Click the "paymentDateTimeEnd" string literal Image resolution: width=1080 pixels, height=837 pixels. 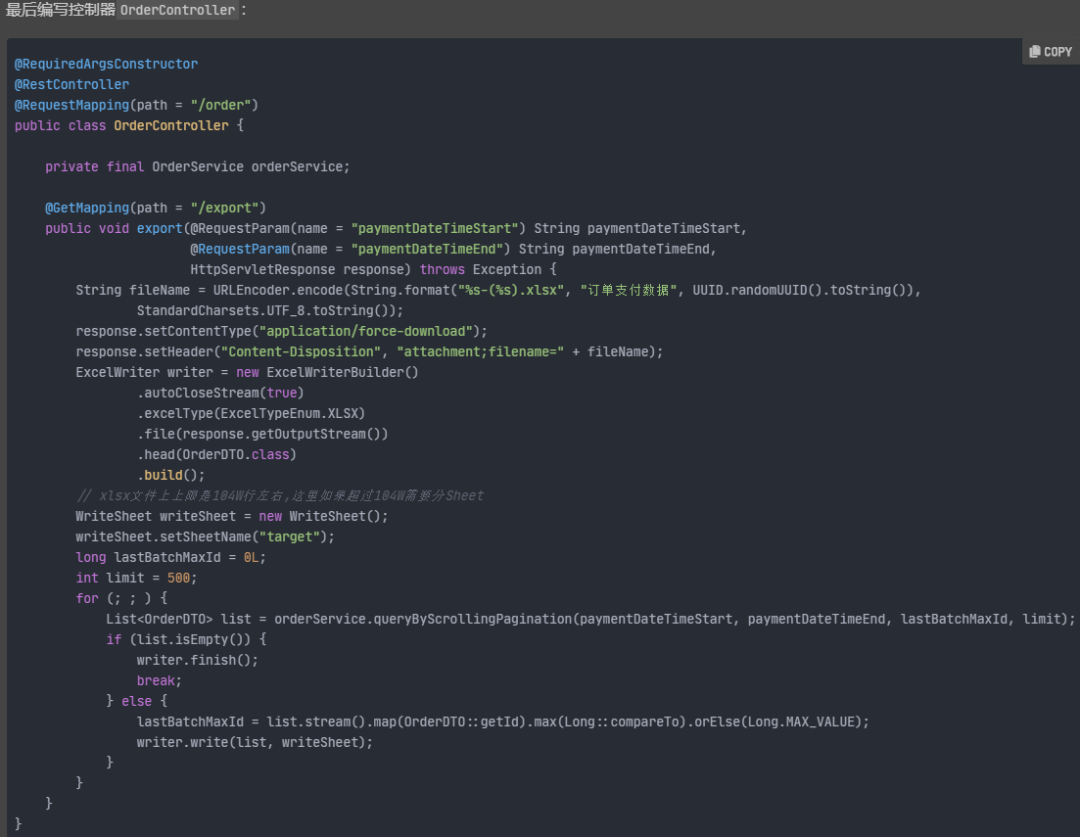[x=427, y=249]
